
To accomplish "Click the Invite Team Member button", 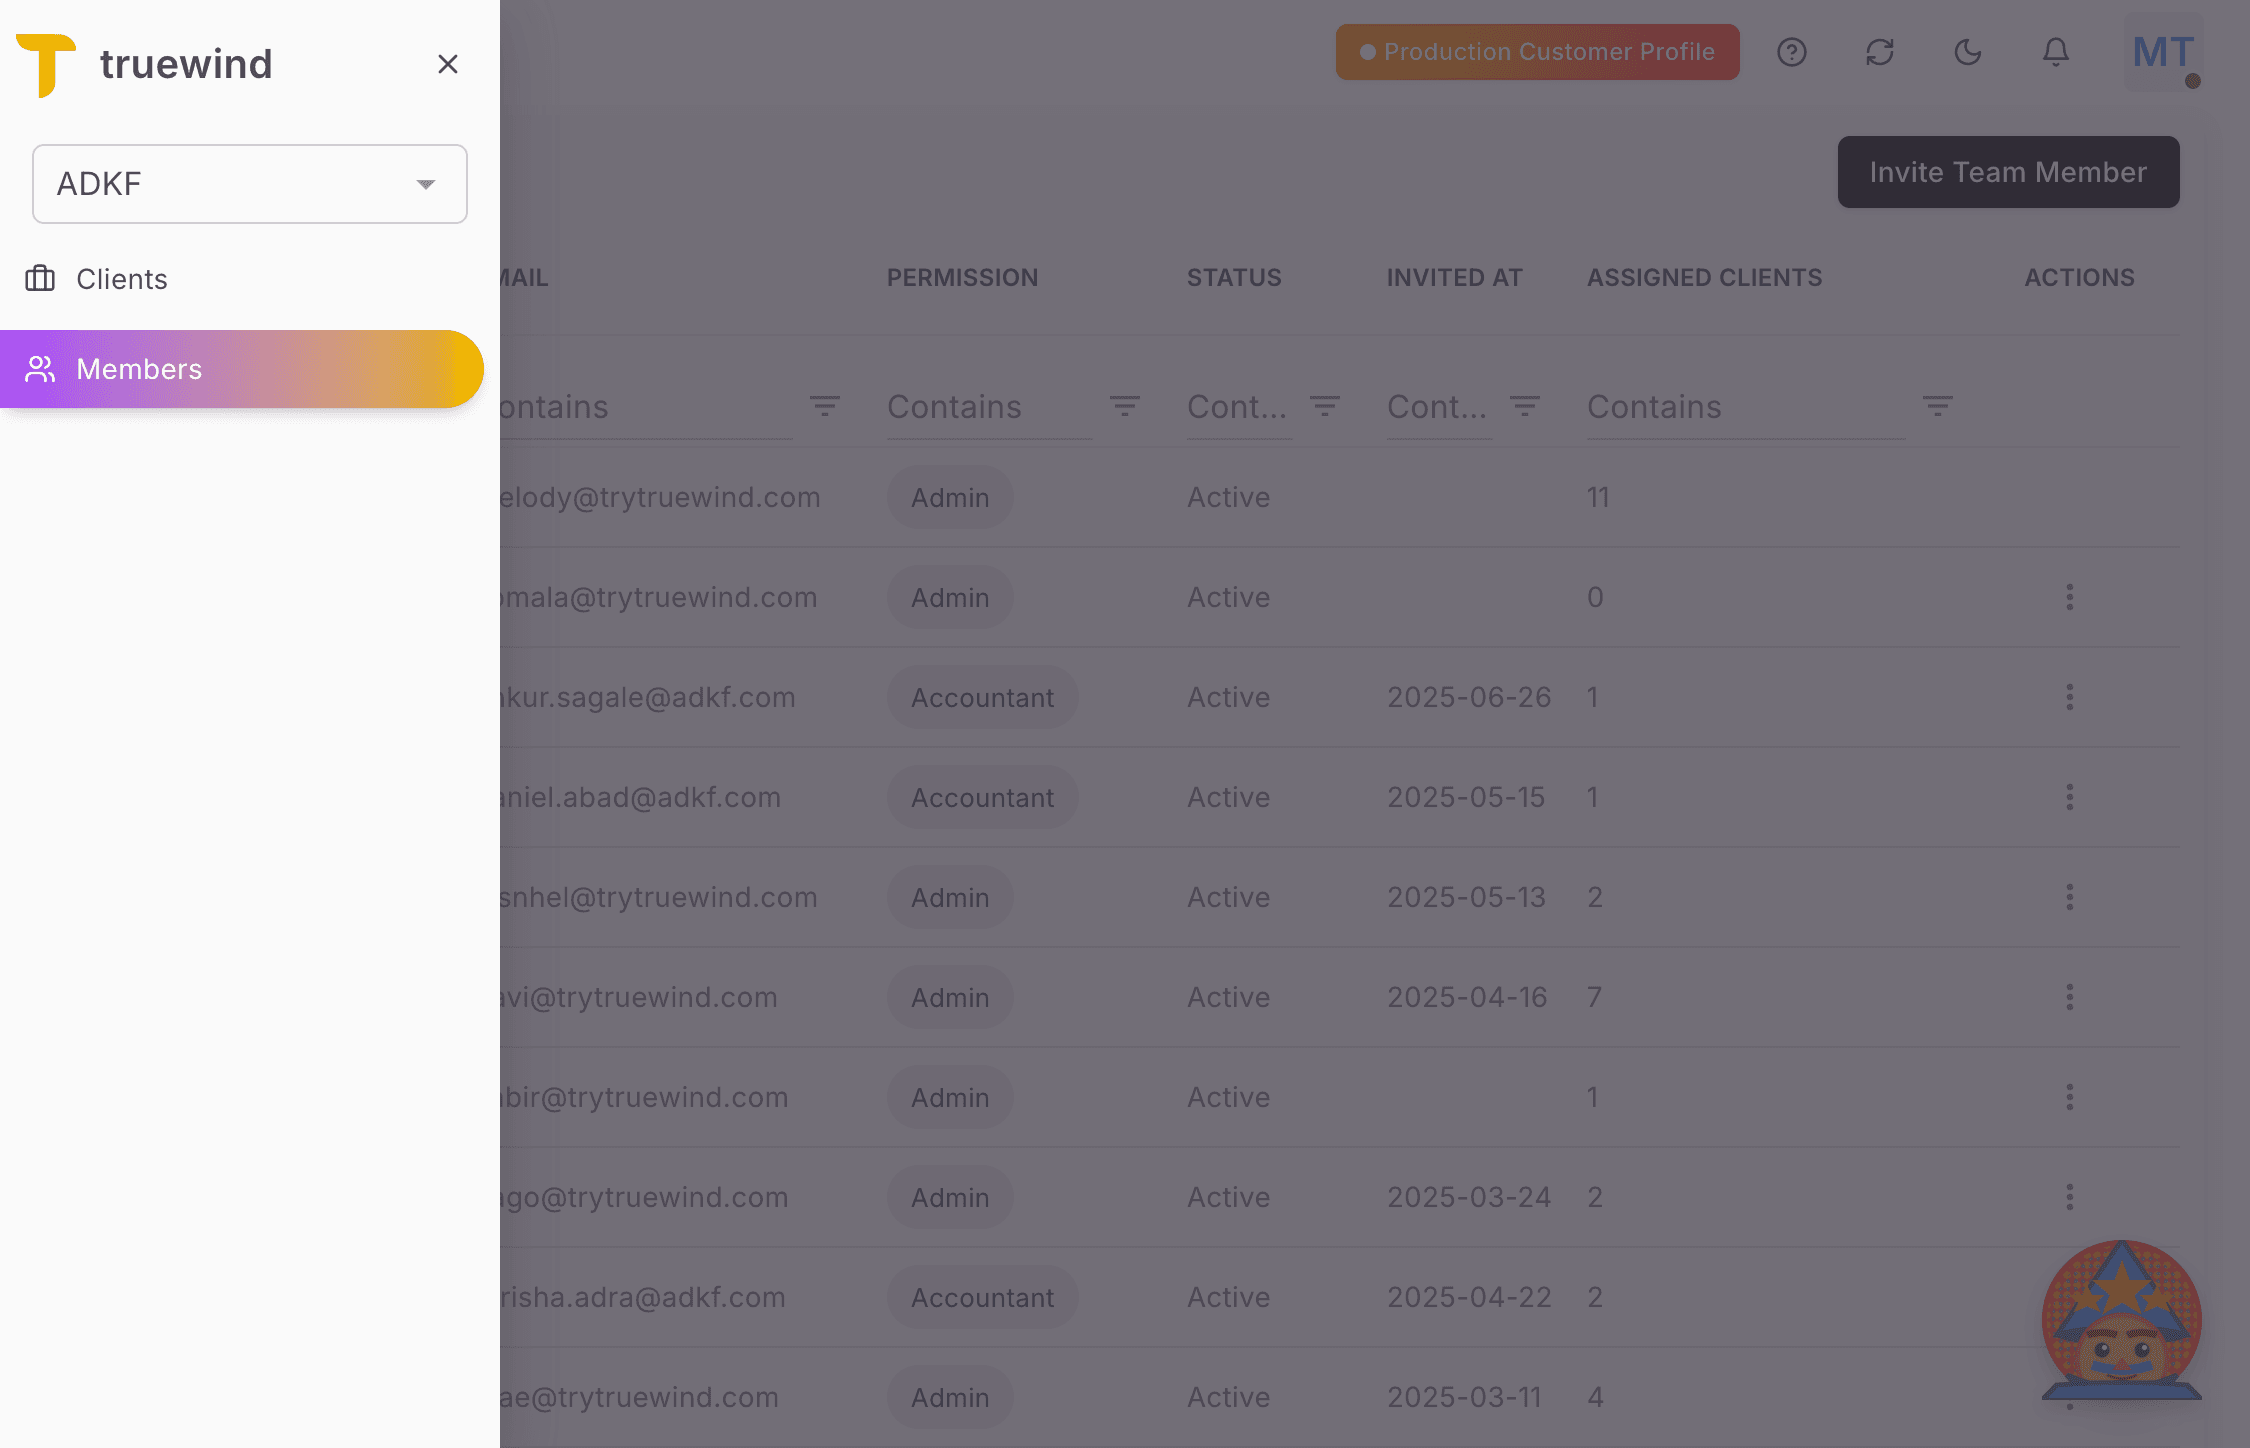I will pyautogui.click(x=2008, y=172).
